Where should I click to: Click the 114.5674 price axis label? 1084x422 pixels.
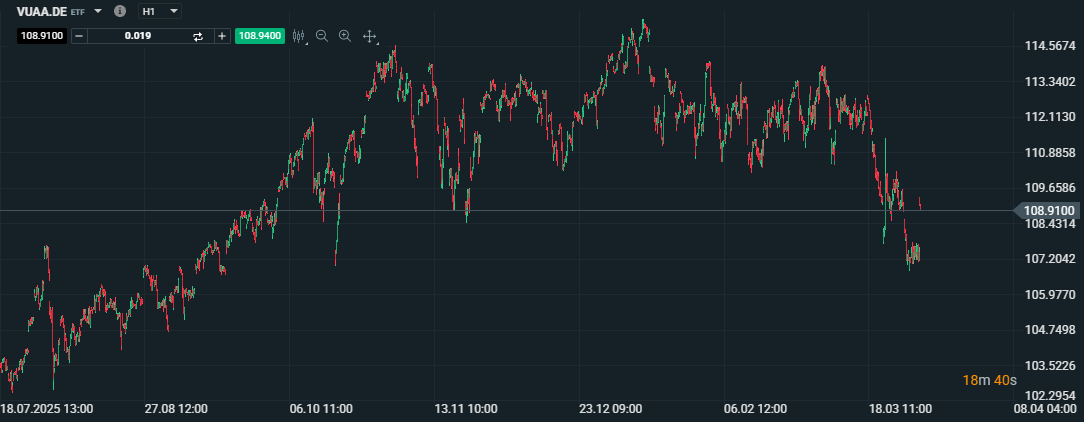coord(1049,46)
